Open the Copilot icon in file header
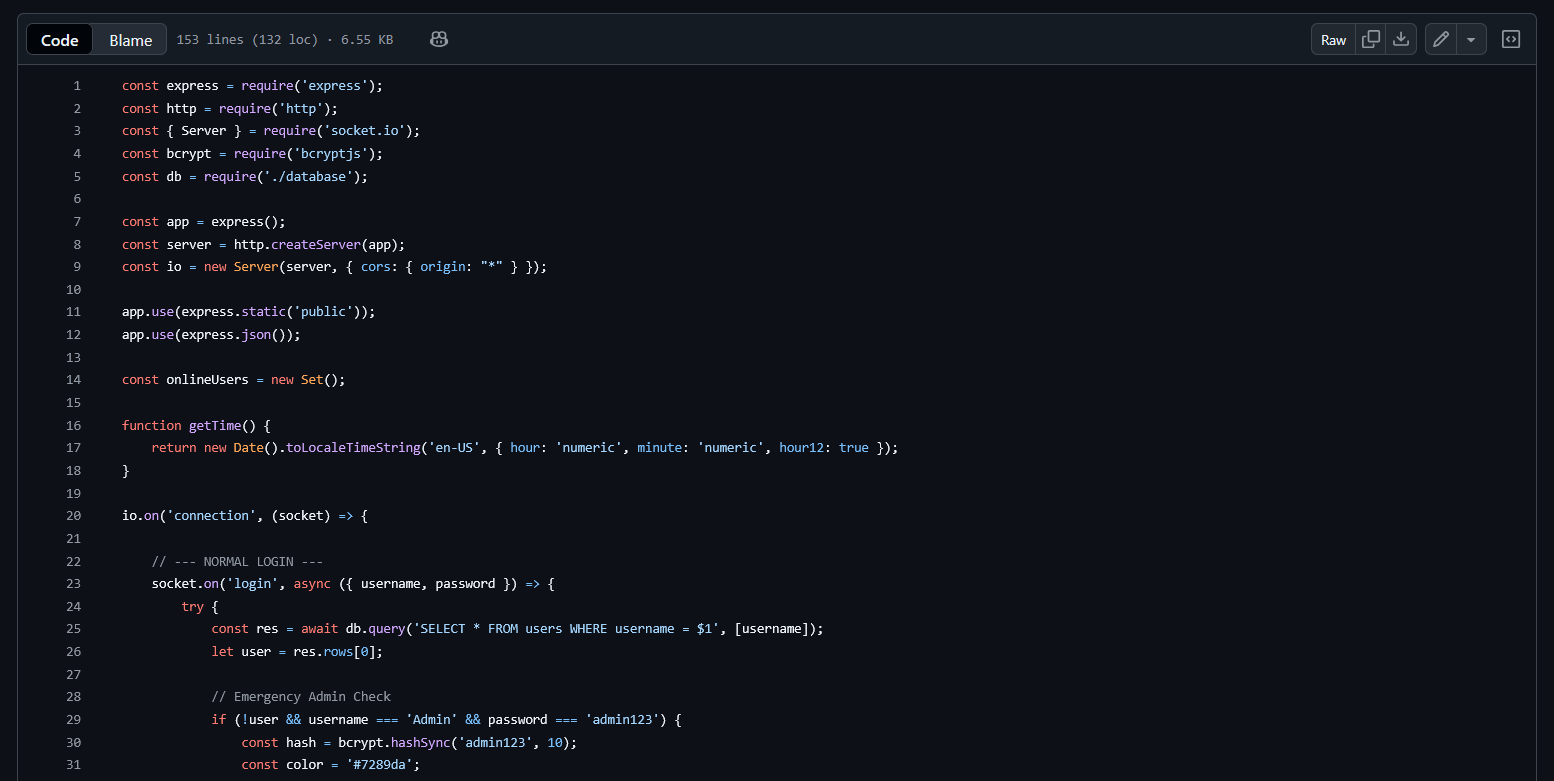This screenshot has width=1554, height=781. click(x=438, y=39)
